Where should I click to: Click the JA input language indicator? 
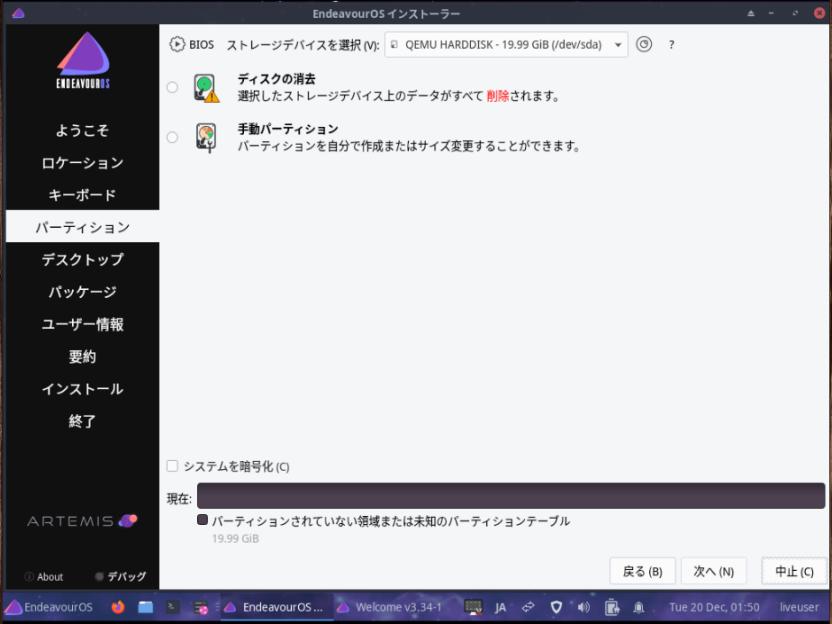500,608
